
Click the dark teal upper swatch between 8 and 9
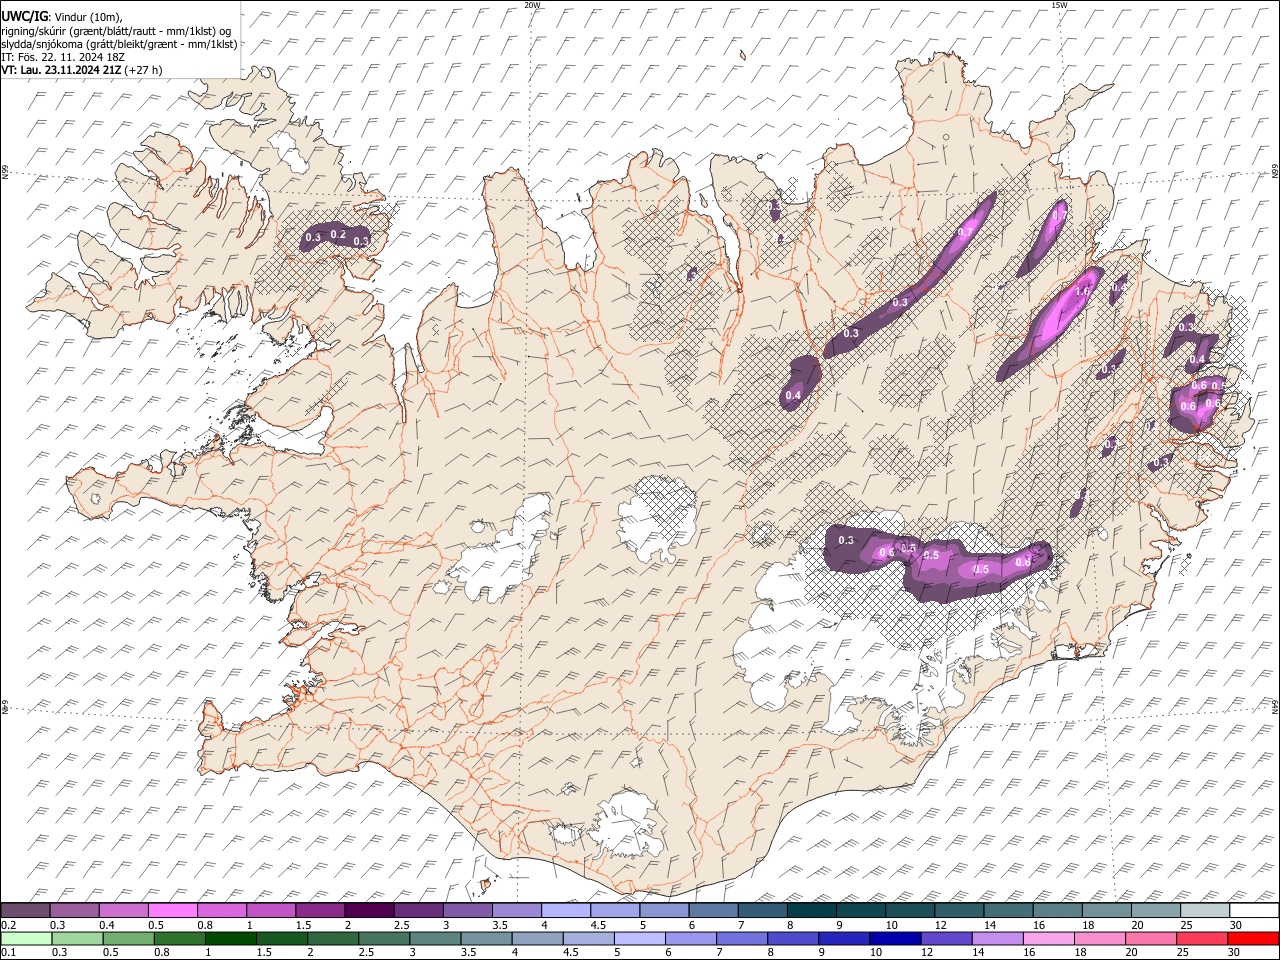[x=810, y=911]
